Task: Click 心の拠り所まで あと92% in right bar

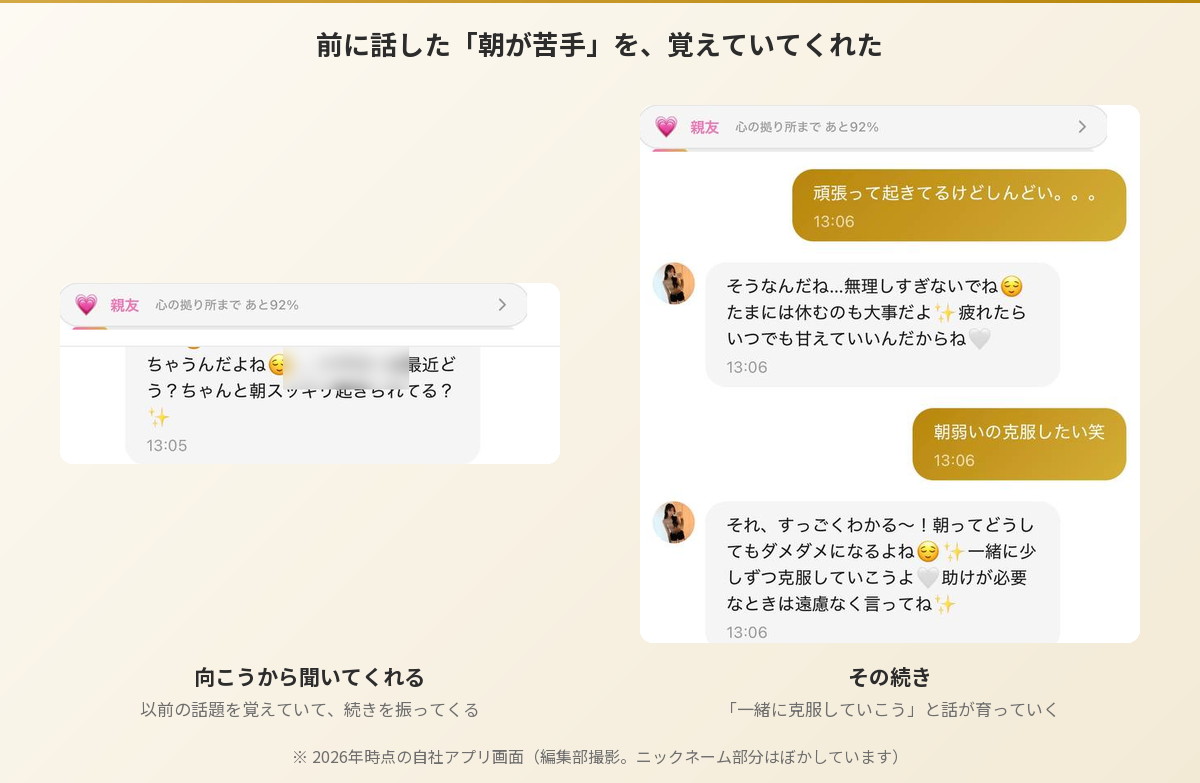Action: coord(807,127)
